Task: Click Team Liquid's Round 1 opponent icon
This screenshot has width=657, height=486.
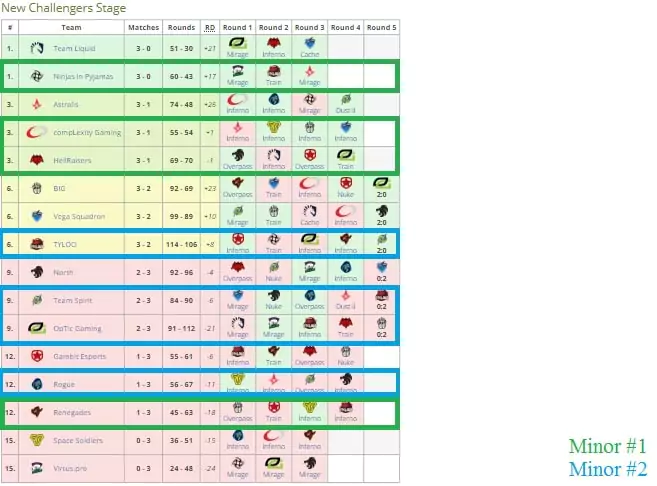Action: (x=237, y=43)
